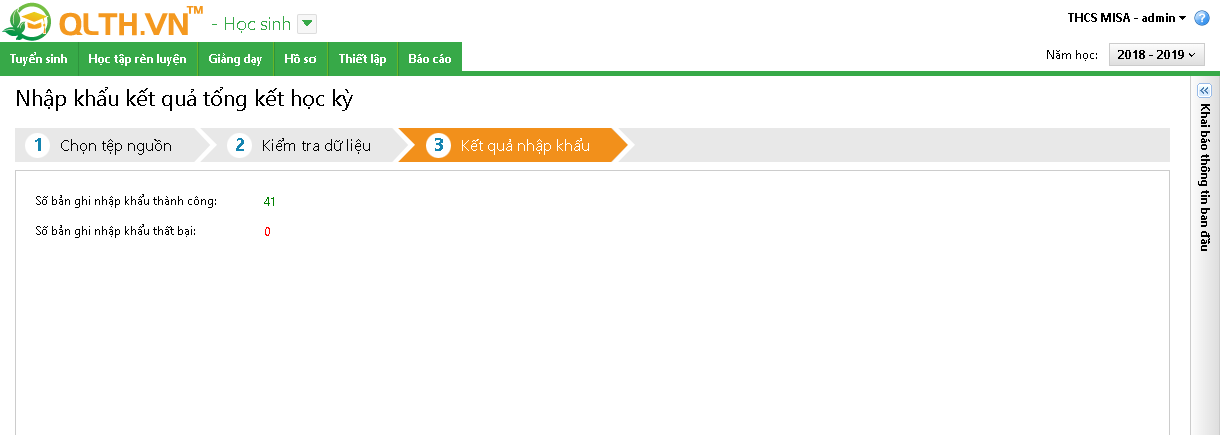Select step 2 Kiểm tra dữ liệu
The height and width of the screenshot is (435, 1220).
(316, 145)
